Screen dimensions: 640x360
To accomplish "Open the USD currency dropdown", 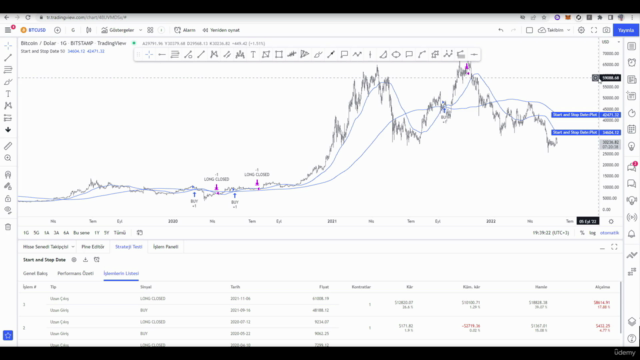I will point(610,42).
